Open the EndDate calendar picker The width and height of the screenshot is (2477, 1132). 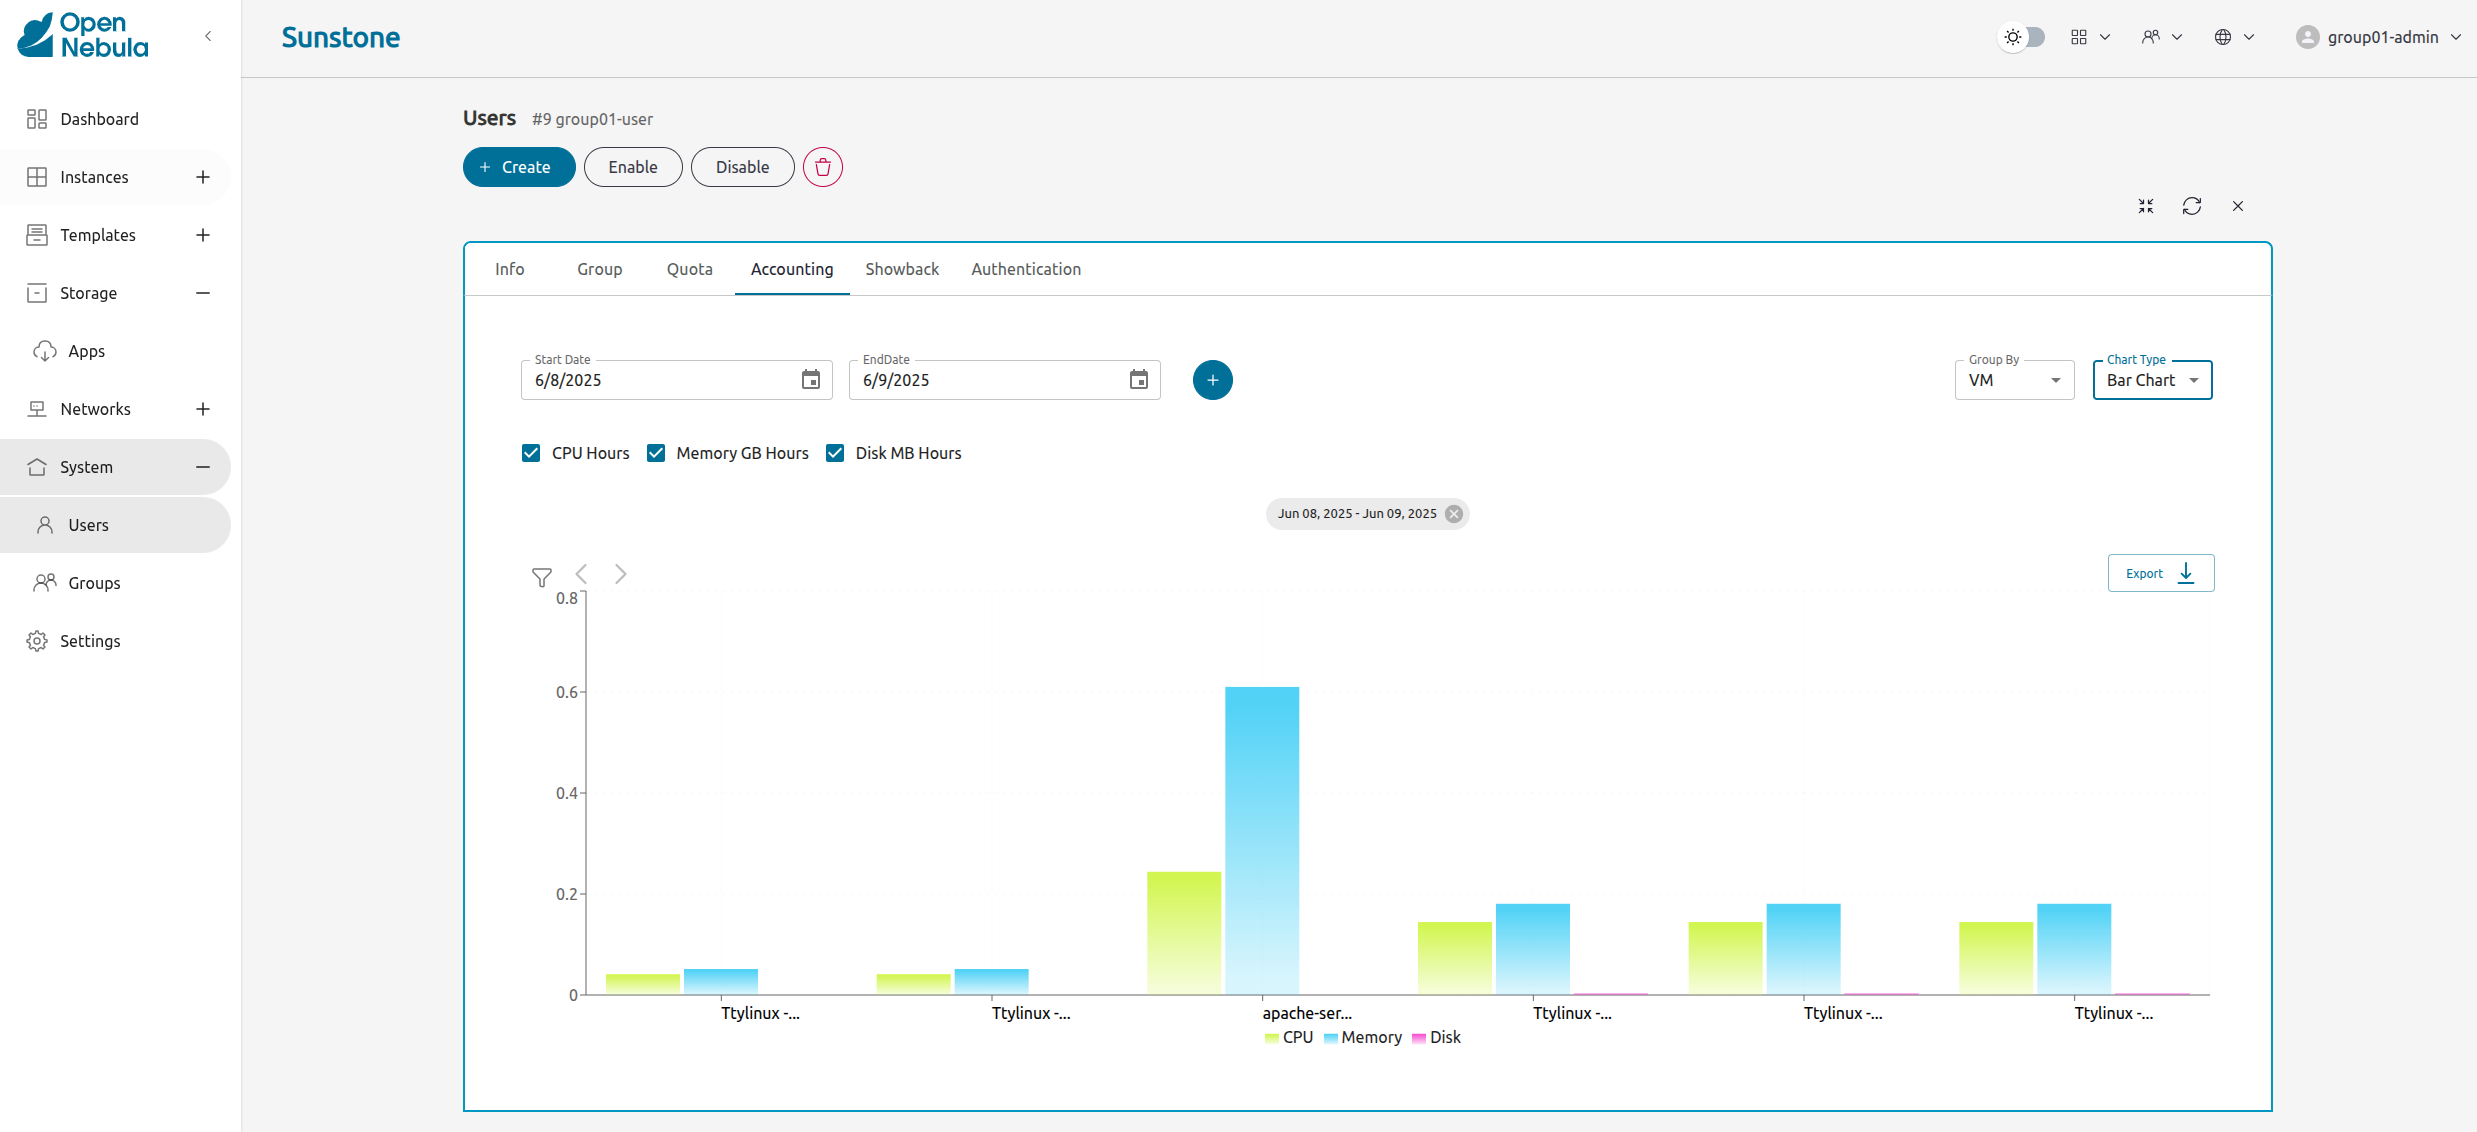(1138, 380)
